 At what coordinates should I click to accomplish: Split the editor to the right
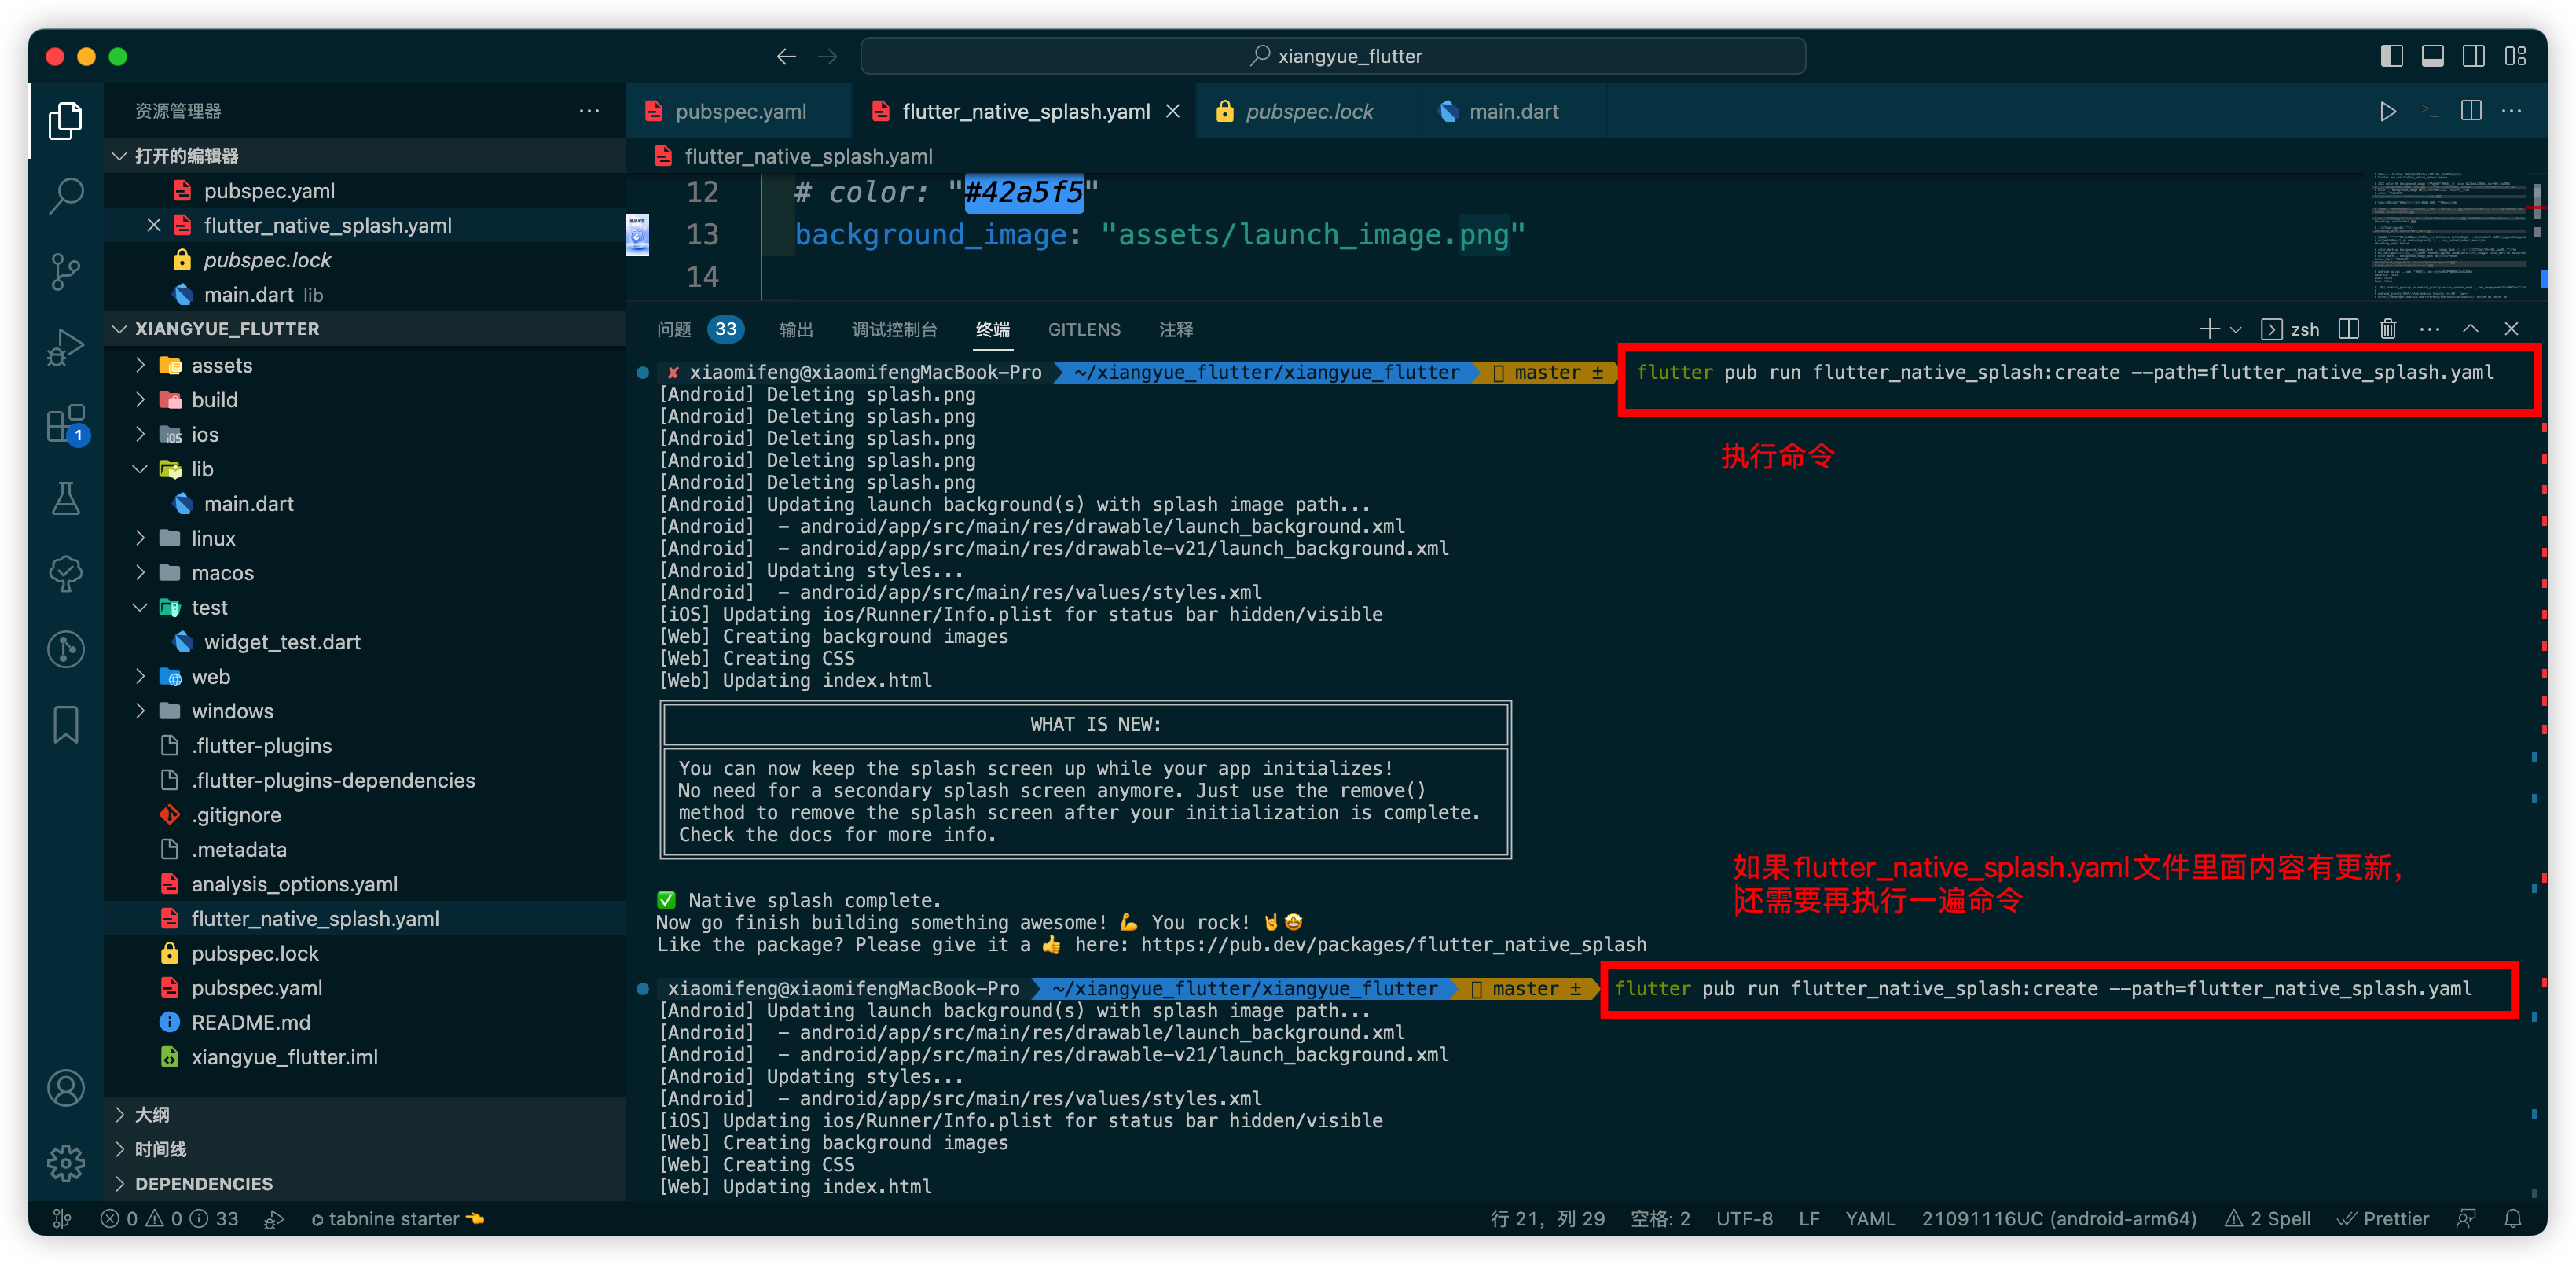[x=2471, y=111]
